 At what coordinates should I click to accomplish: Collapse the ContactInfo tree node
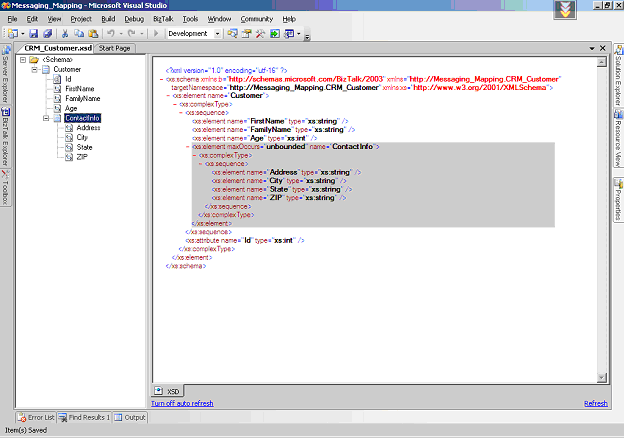point(46,118)
